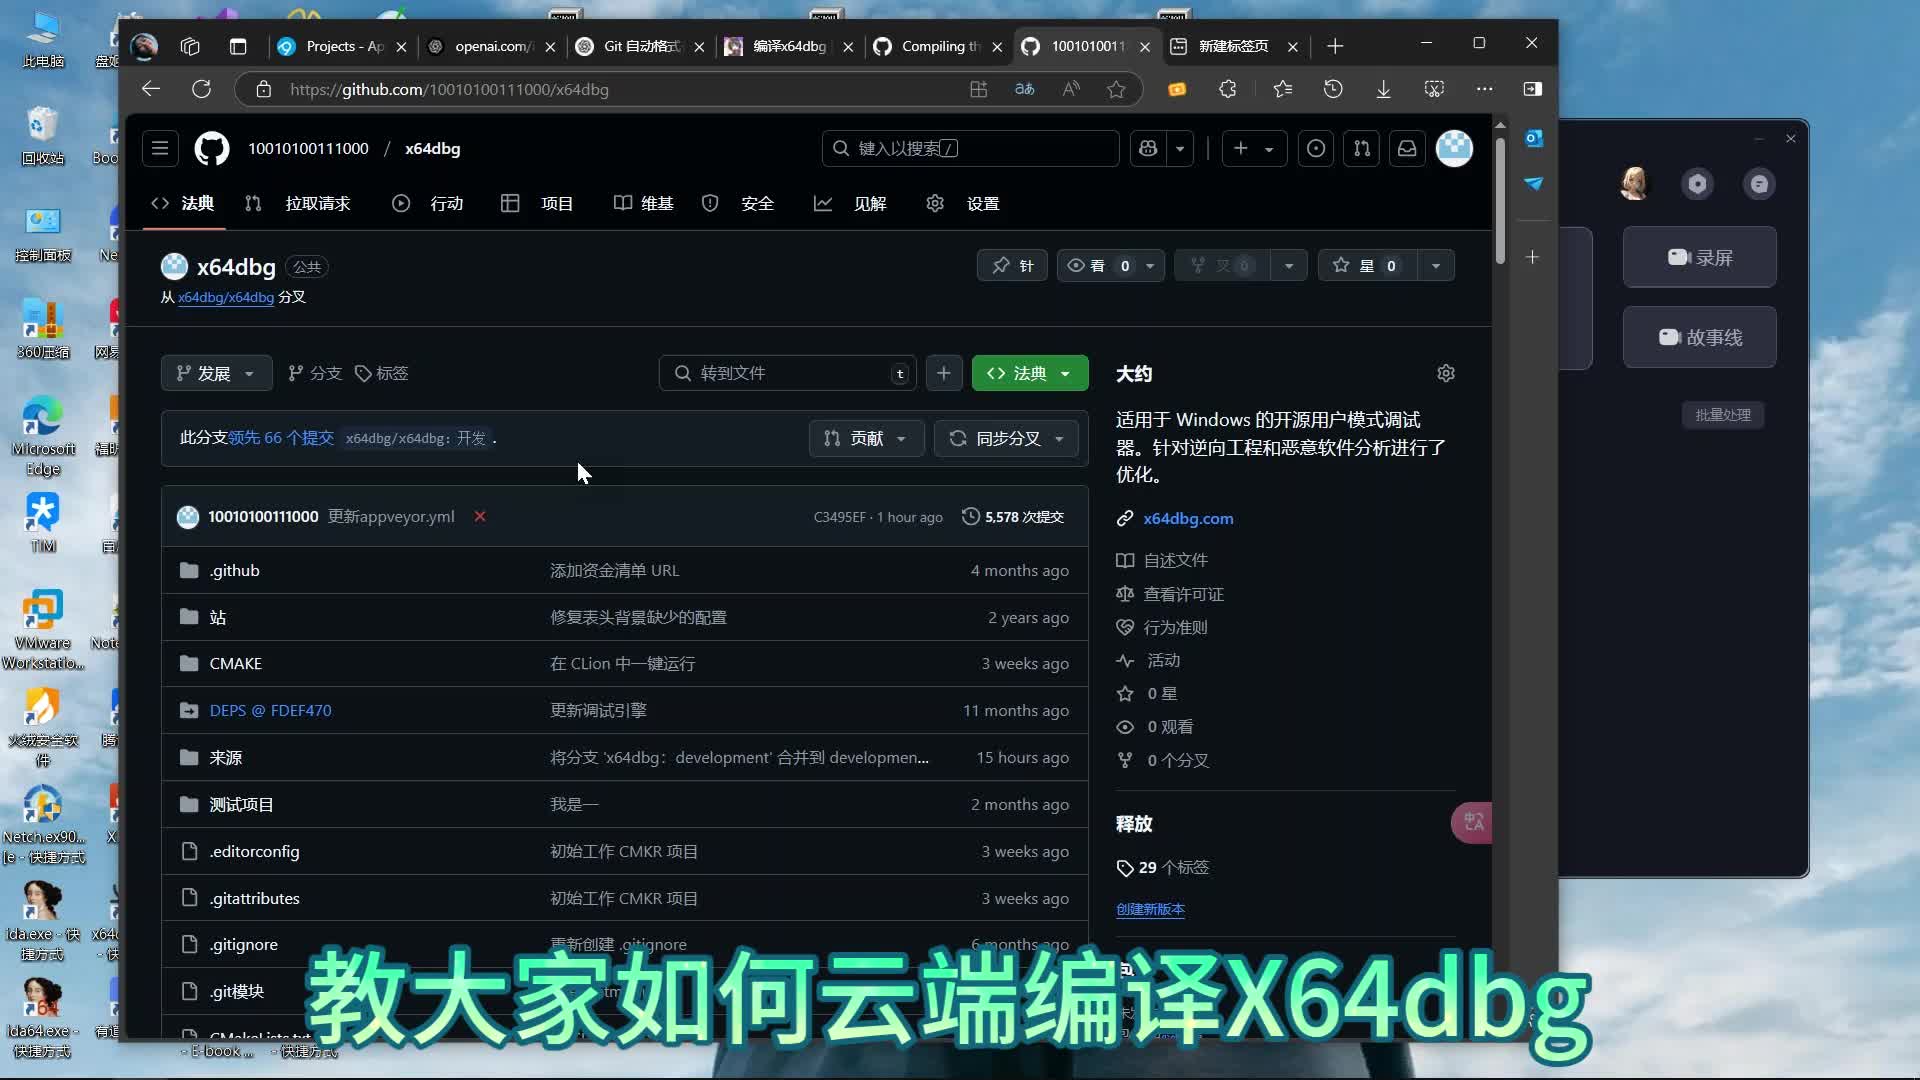Expand the star lists dropdown arrow
This screenshot has height=1080, width=1920.
pos(1435,265)
